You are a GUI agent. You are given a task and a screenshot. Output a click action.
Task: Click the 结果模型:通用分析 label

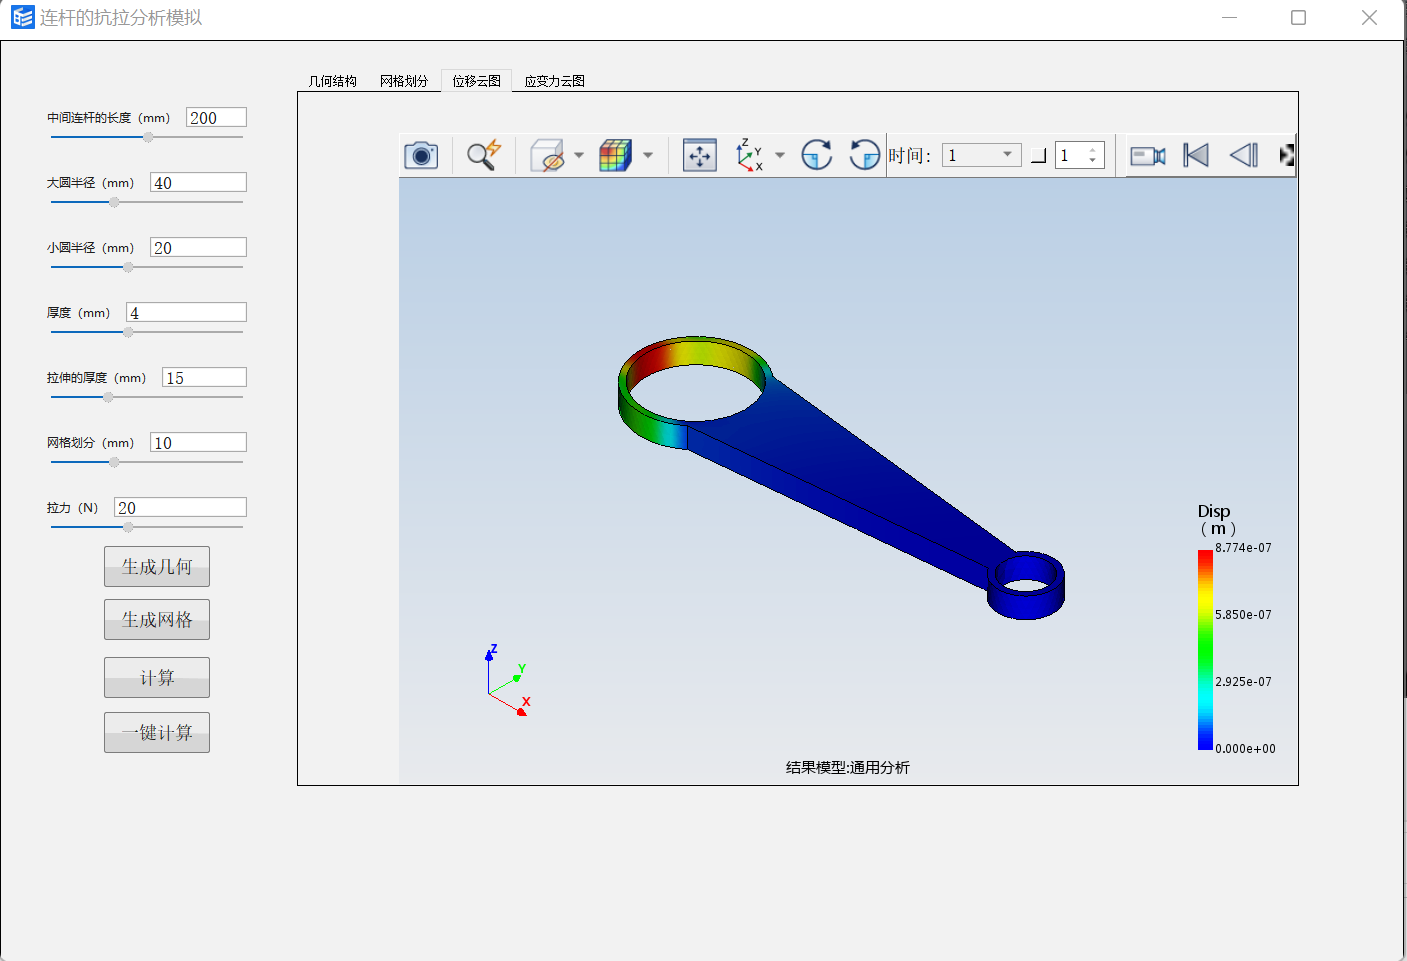tap(848, 767)
